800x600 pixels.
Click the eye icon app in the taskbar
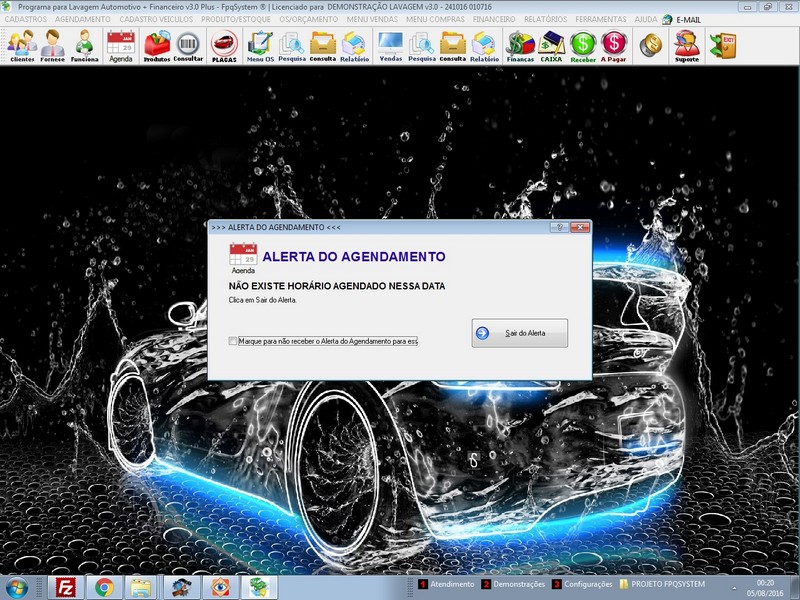(221, 588)
